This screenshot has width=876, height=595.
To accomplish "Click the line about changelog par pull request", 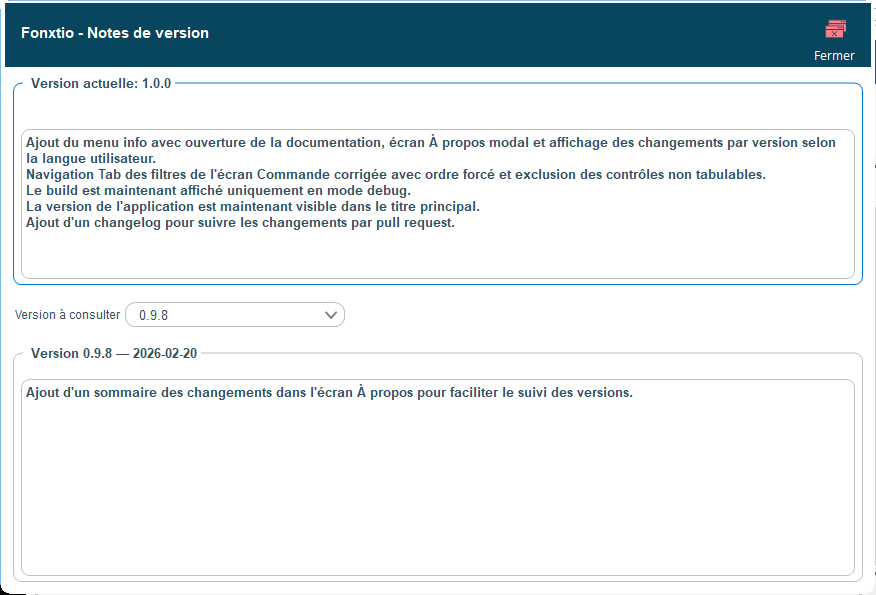I will (x=240, y=222).
